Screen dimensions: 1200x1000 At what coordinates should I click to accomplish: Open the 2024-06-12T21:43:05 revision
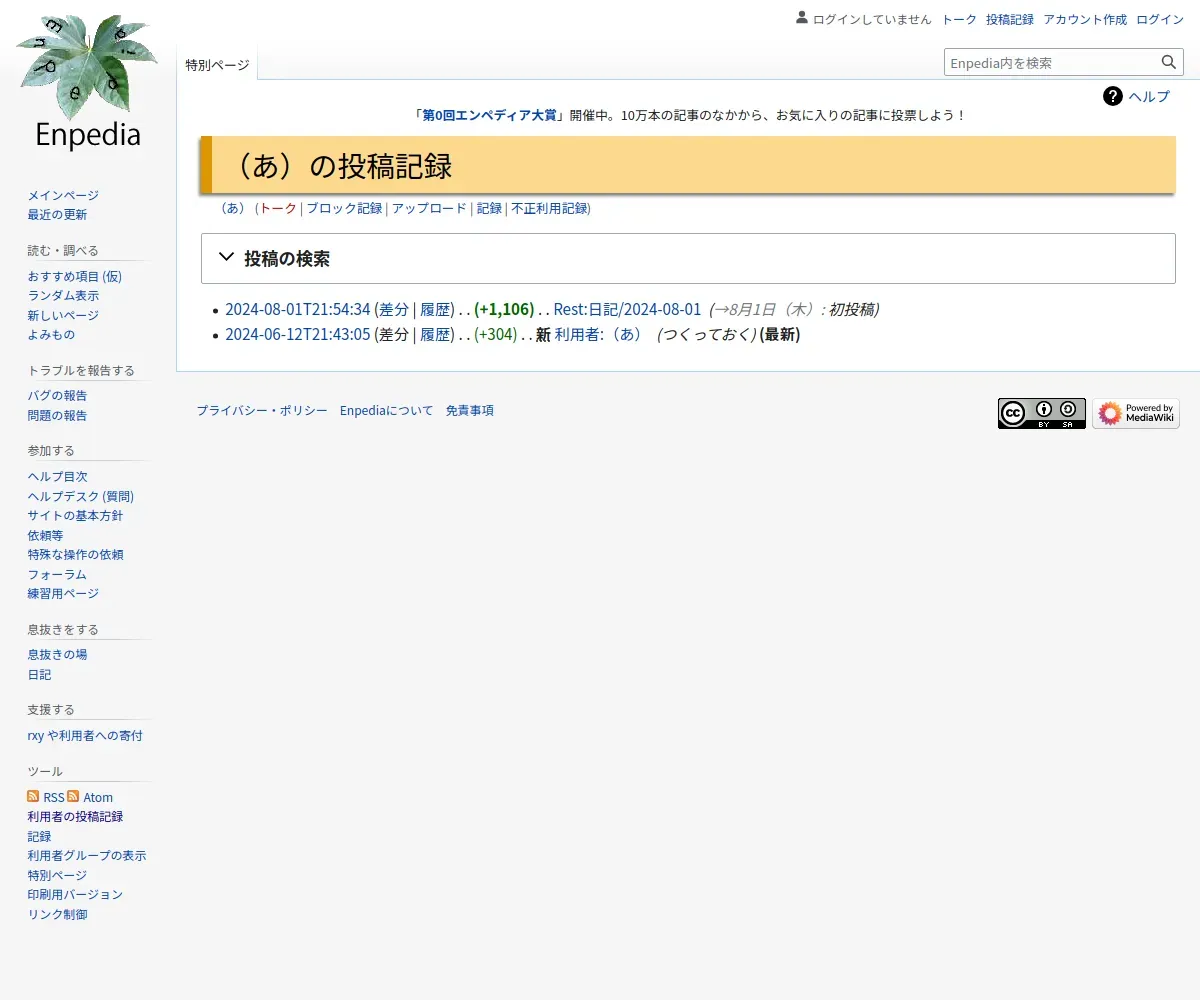tap(298, 334)
